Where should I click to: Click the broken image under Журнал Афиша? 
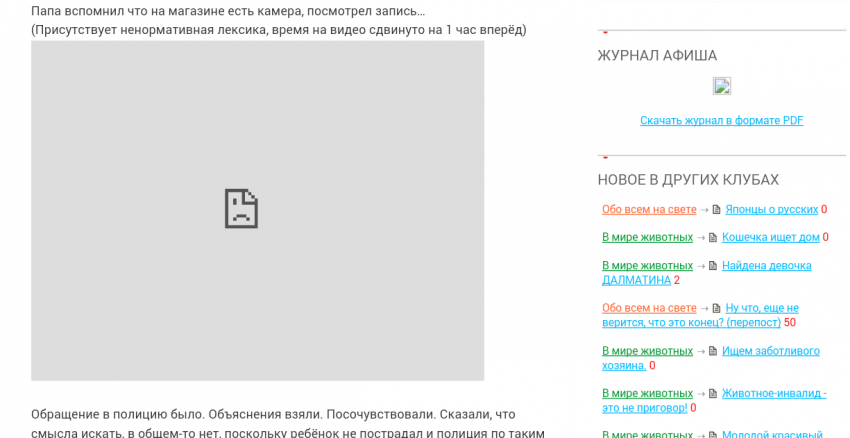[721, 86]
